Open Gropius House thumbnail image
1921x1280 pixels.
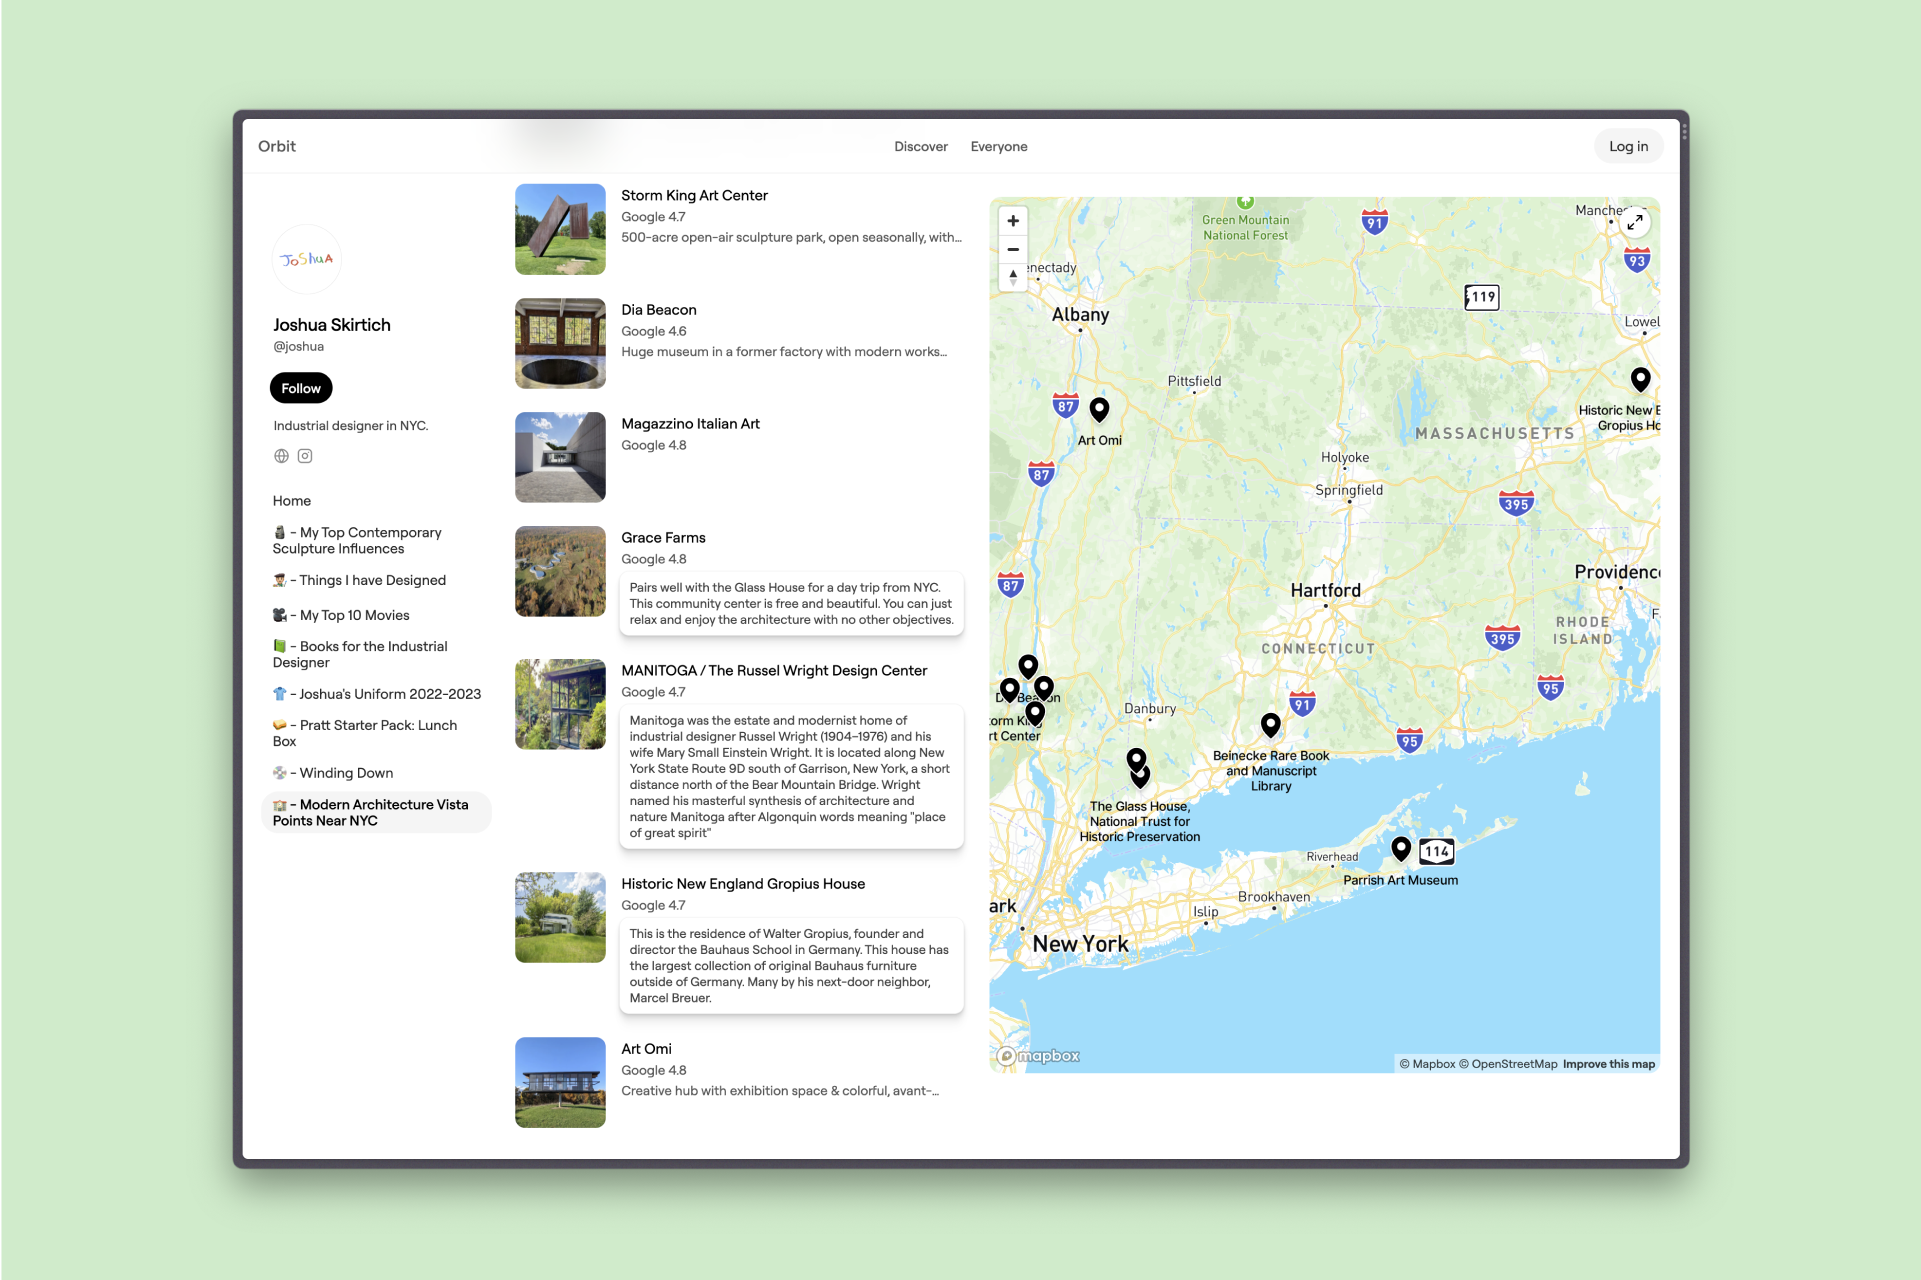pos(560,917)
